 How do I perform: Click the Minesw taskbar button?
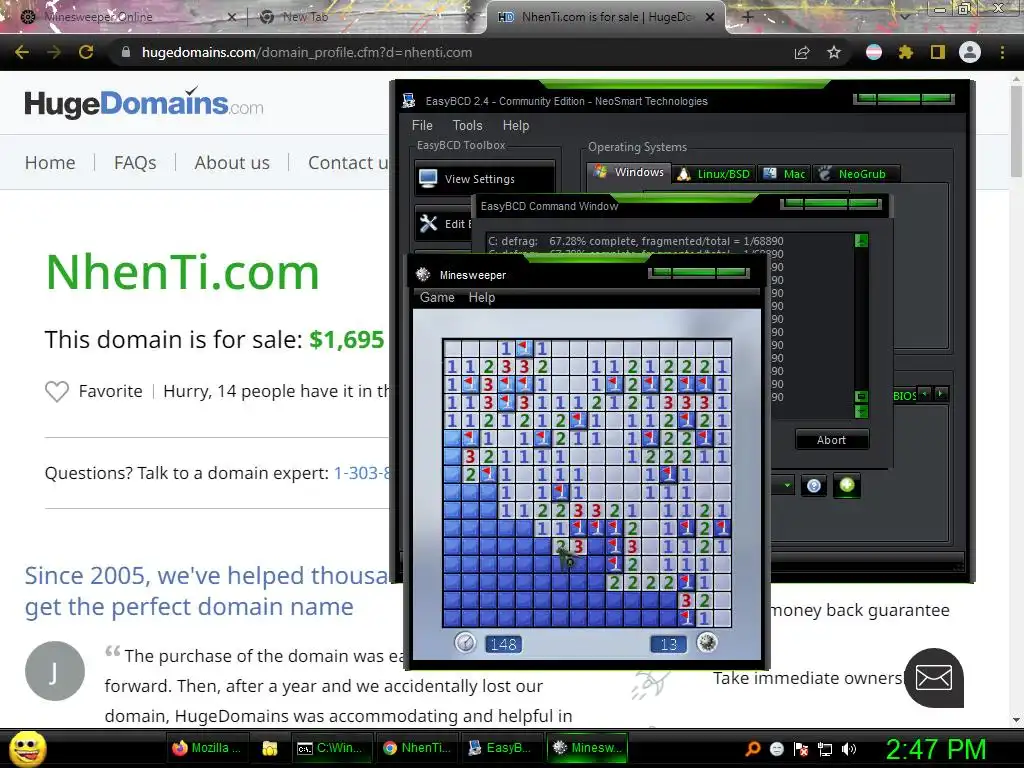click(x=586, y=748)
